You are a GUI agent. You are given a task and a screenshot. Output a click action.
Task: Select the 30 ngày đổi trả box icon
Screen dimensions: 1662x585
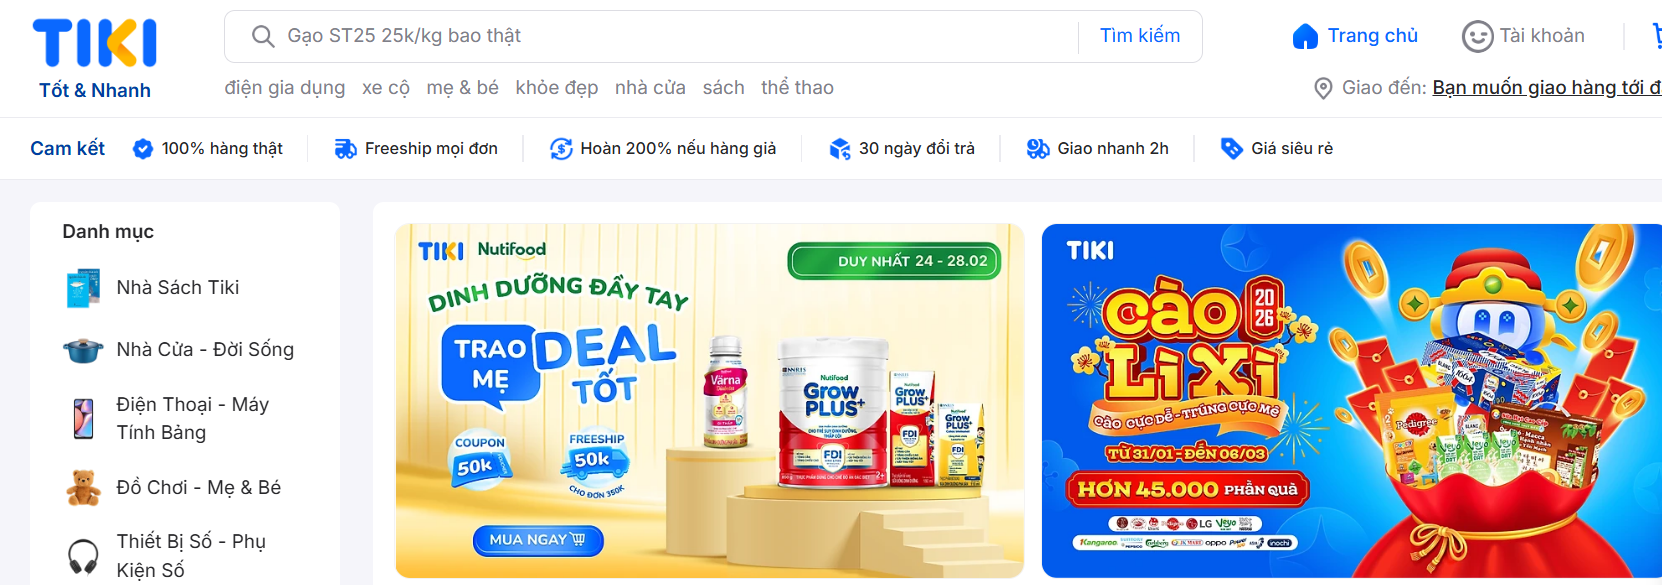840,149
